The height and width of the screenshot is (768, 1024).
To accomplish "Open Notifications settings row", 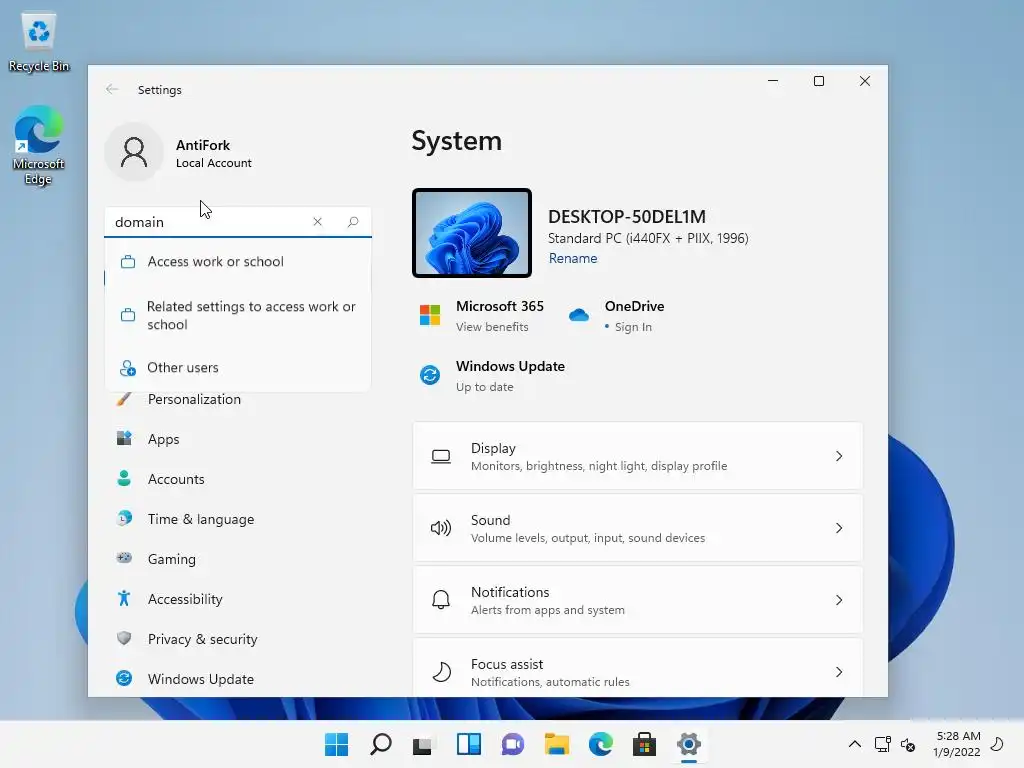I will 637,600.
